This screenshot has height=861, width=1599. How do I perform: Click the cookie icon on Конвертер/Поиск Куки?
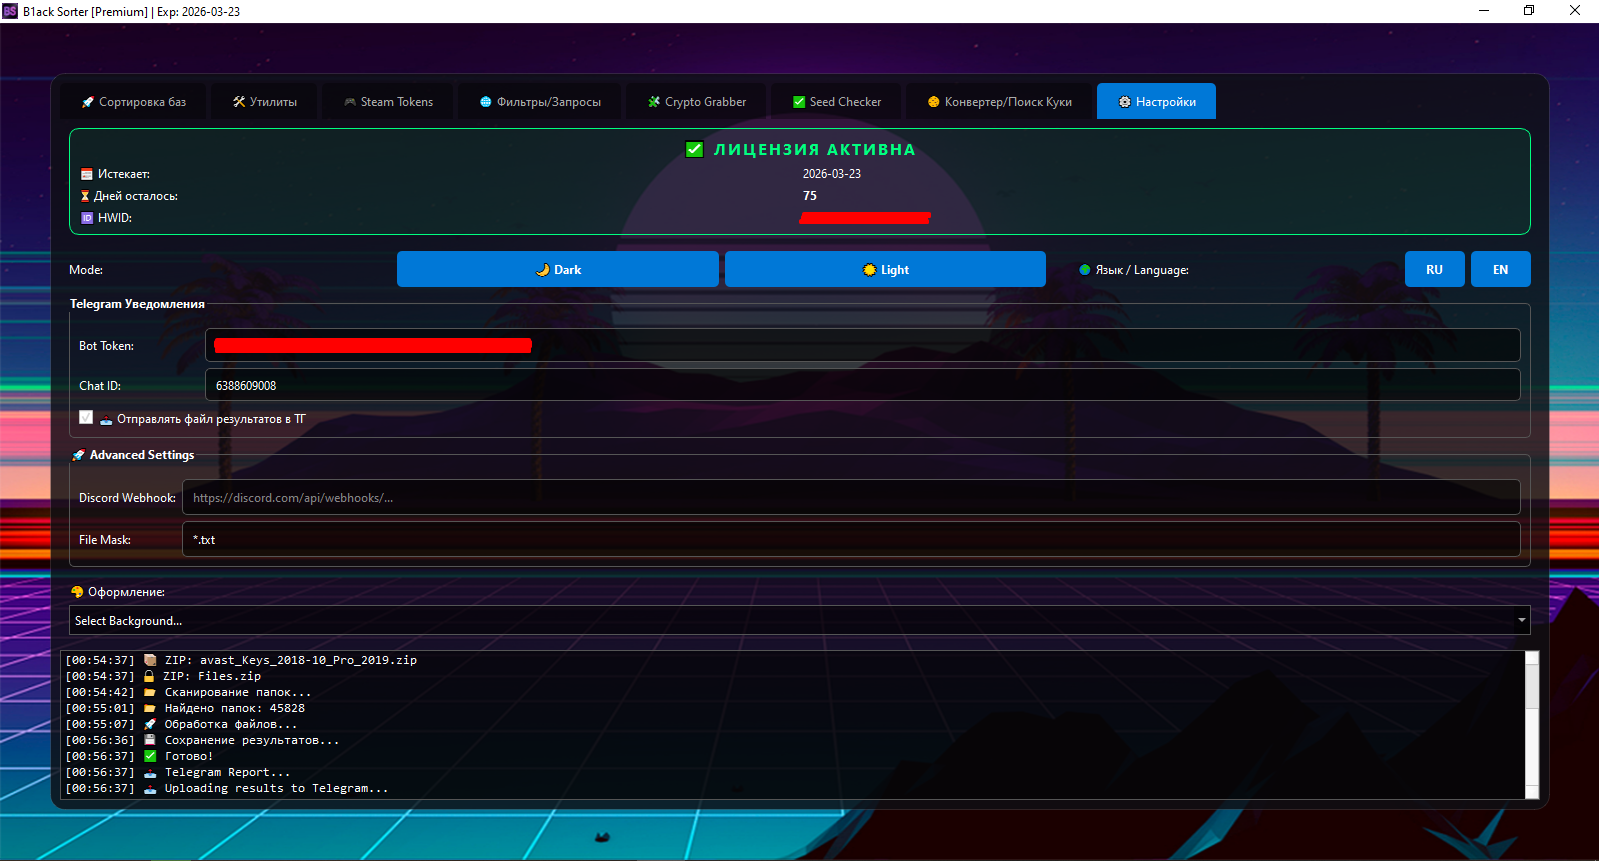pos(934,102)
